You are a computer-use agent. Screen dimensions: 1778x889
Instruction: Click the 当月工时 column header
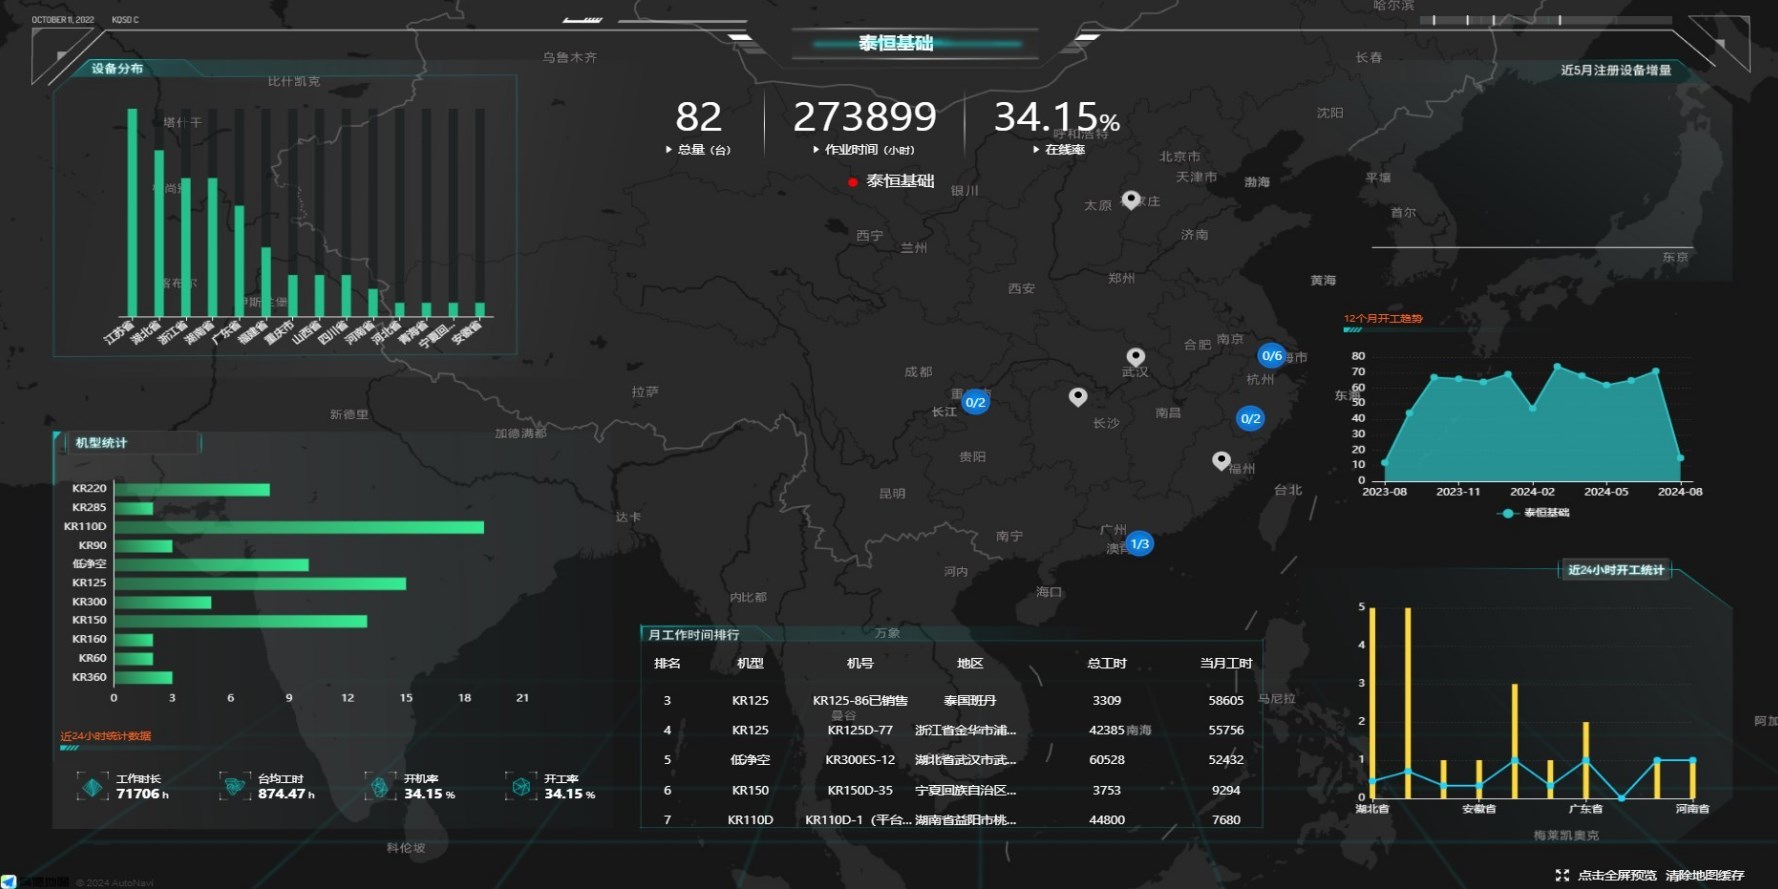(1226, 663)
